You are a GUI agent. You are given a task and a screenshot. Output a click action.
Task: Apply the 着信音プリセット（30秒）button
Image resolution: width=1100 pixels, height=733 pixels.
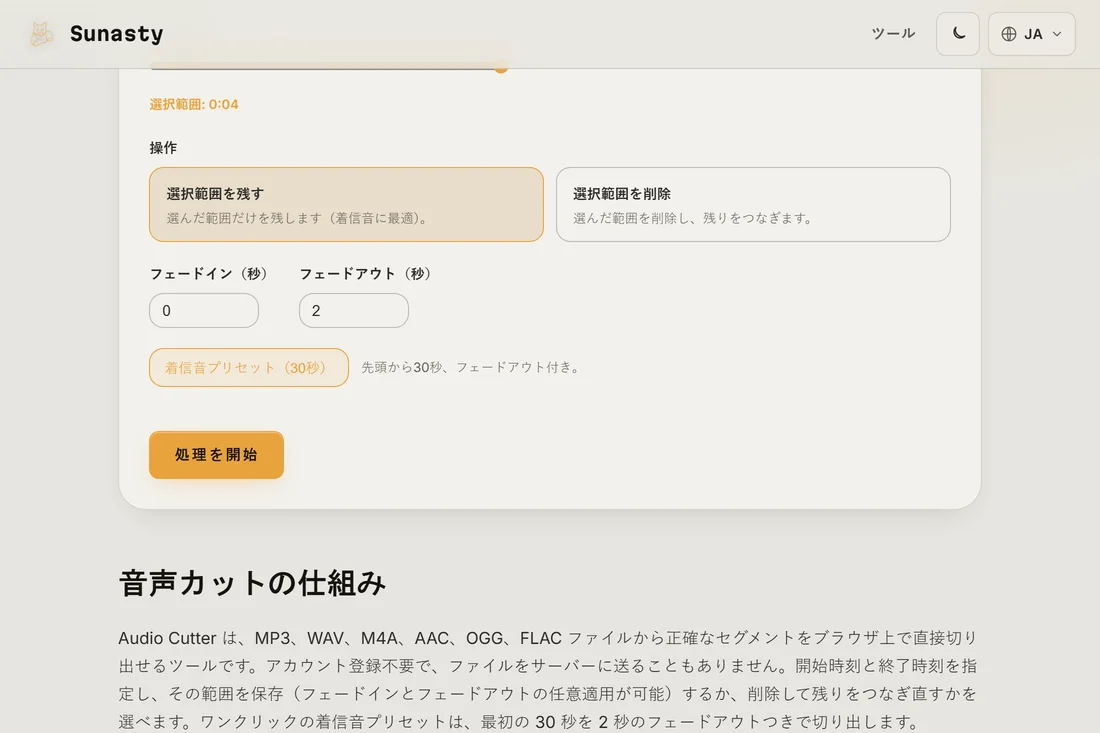coord(248,368)
